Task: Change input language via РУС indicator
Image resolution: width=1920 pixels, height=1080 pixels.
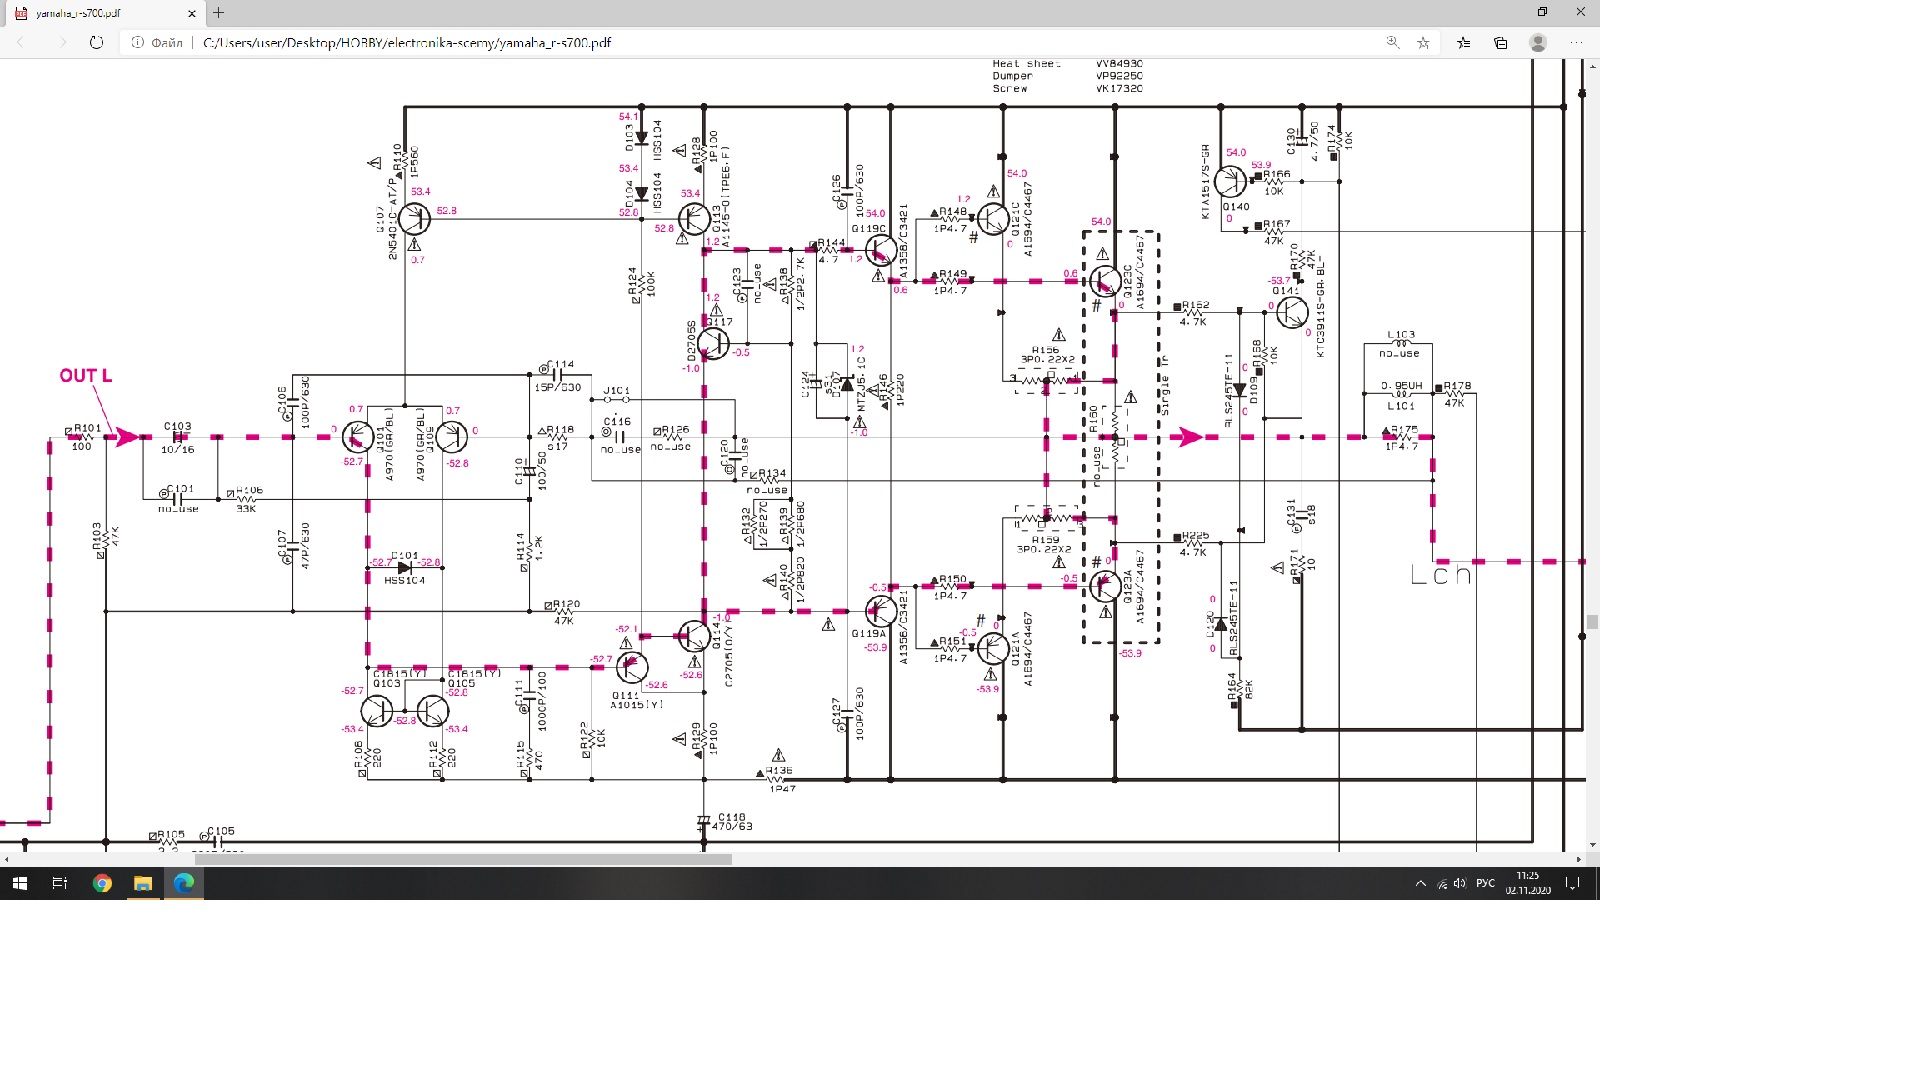Action: click(1486, 883)
